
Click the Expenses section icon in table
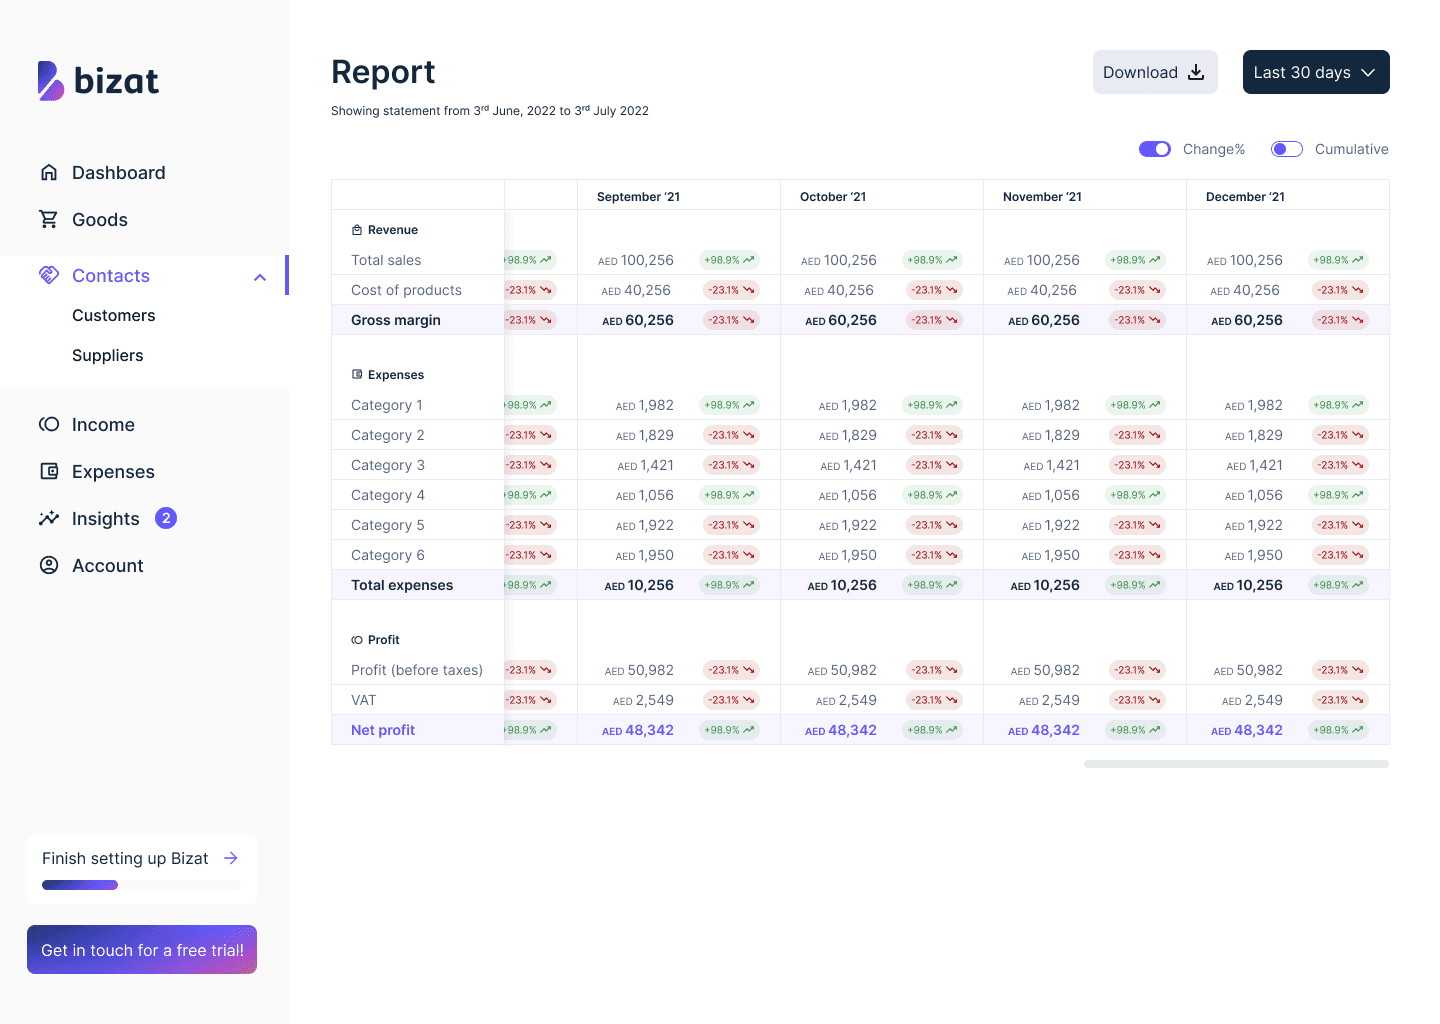(x=357, y=375)
